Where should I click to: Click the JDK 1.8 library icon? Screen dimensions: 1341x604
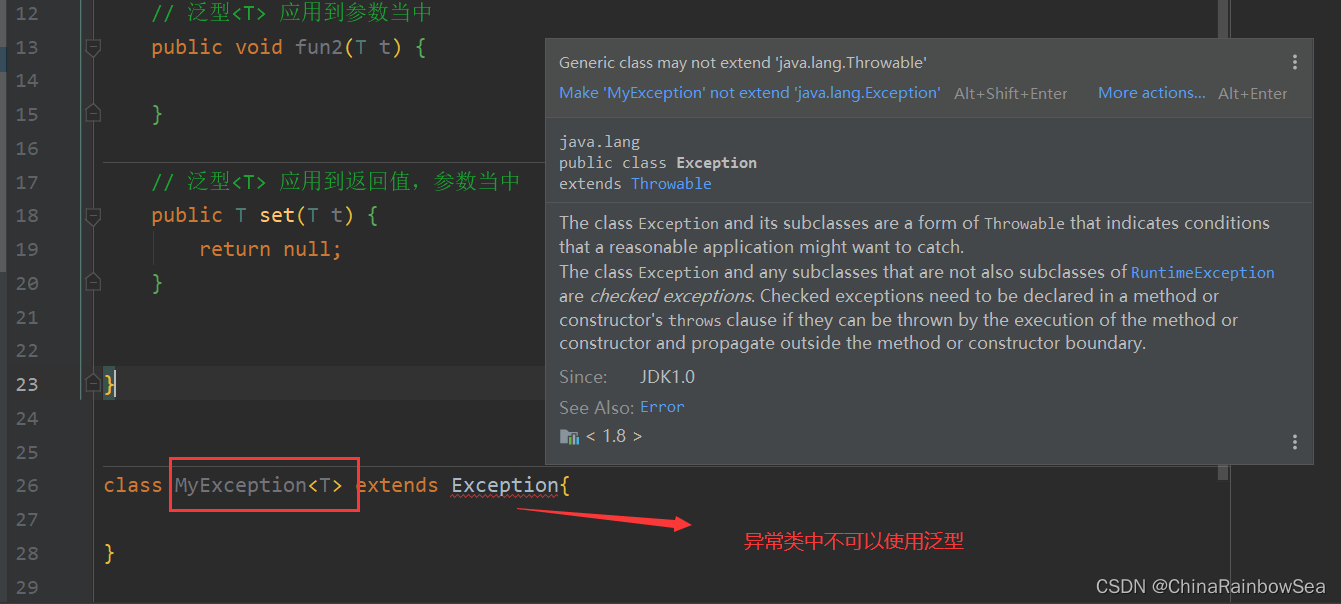569,436
